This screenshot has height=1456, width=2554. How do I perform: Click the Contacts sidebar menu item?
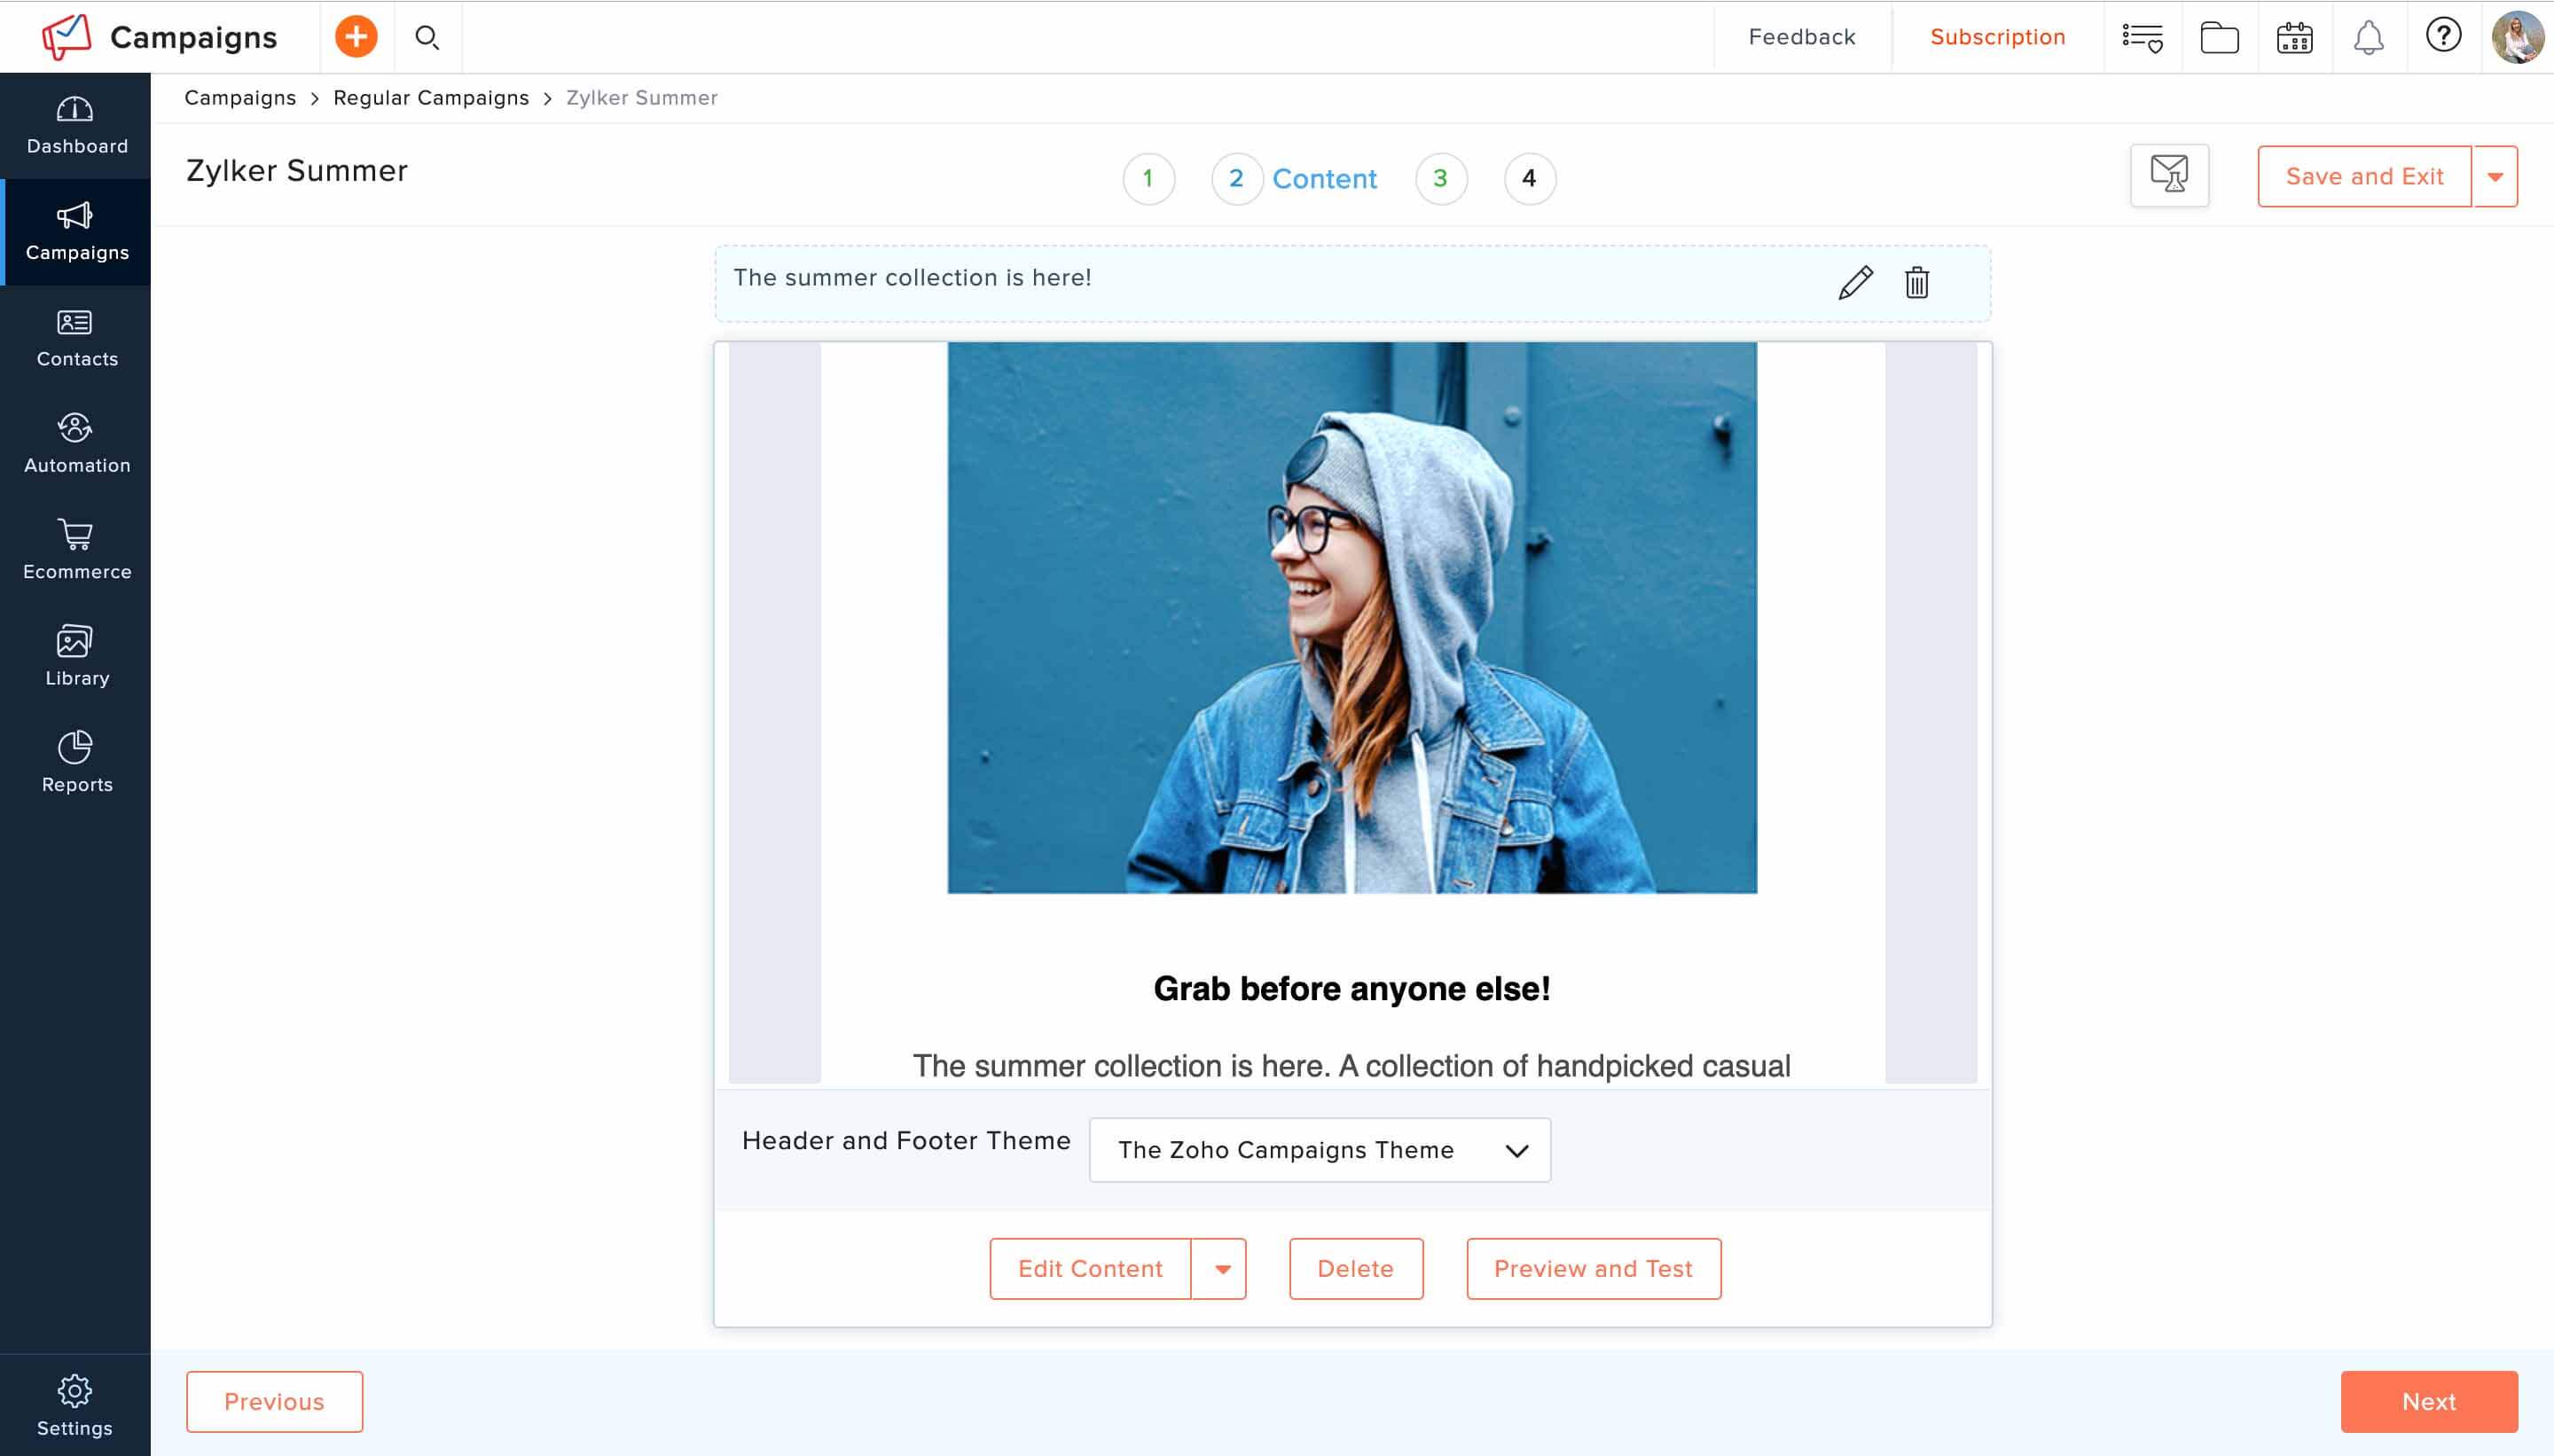(x=77, y=337)
